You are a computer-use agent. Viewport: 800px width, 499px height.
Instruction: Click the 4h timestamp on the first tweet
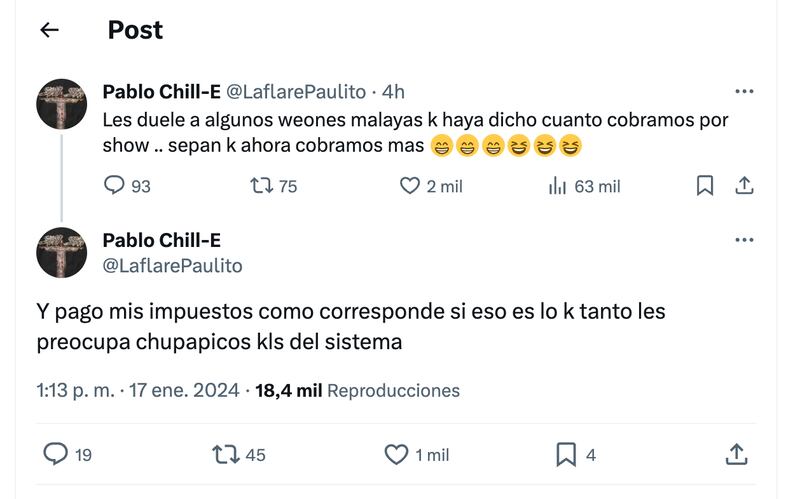click(393, 92)
